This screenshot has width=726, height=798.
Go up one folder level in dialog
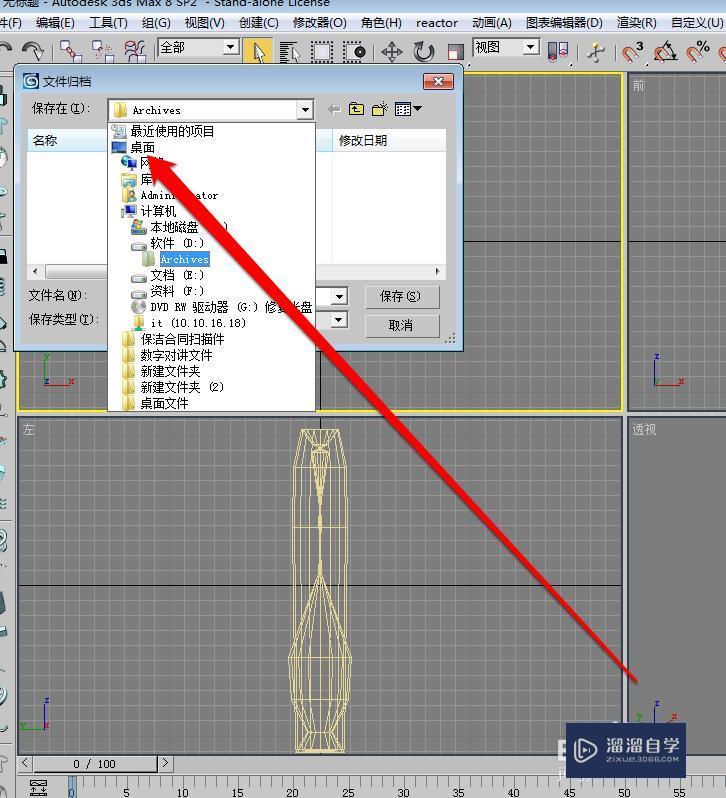[356, 109]
